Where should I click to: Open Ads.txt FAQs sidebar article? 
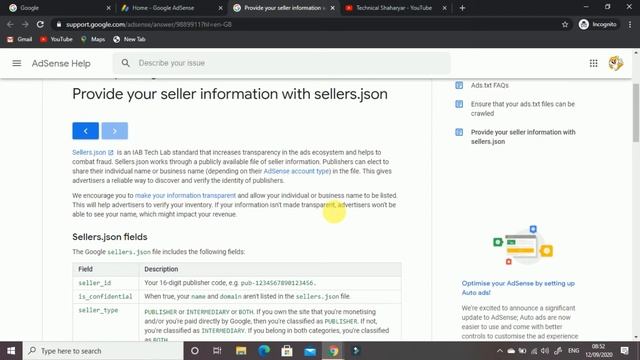point(489,85)
